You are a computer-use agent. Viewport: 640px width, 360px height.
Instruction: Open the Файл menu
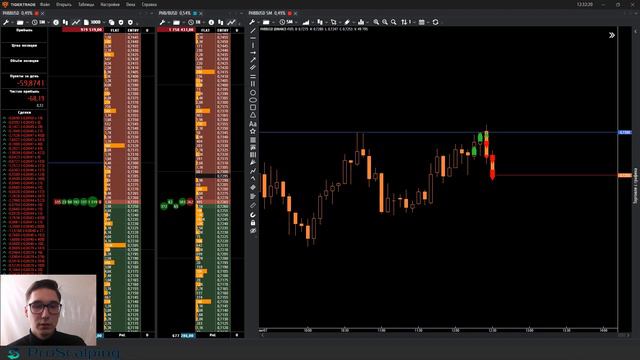45,4
